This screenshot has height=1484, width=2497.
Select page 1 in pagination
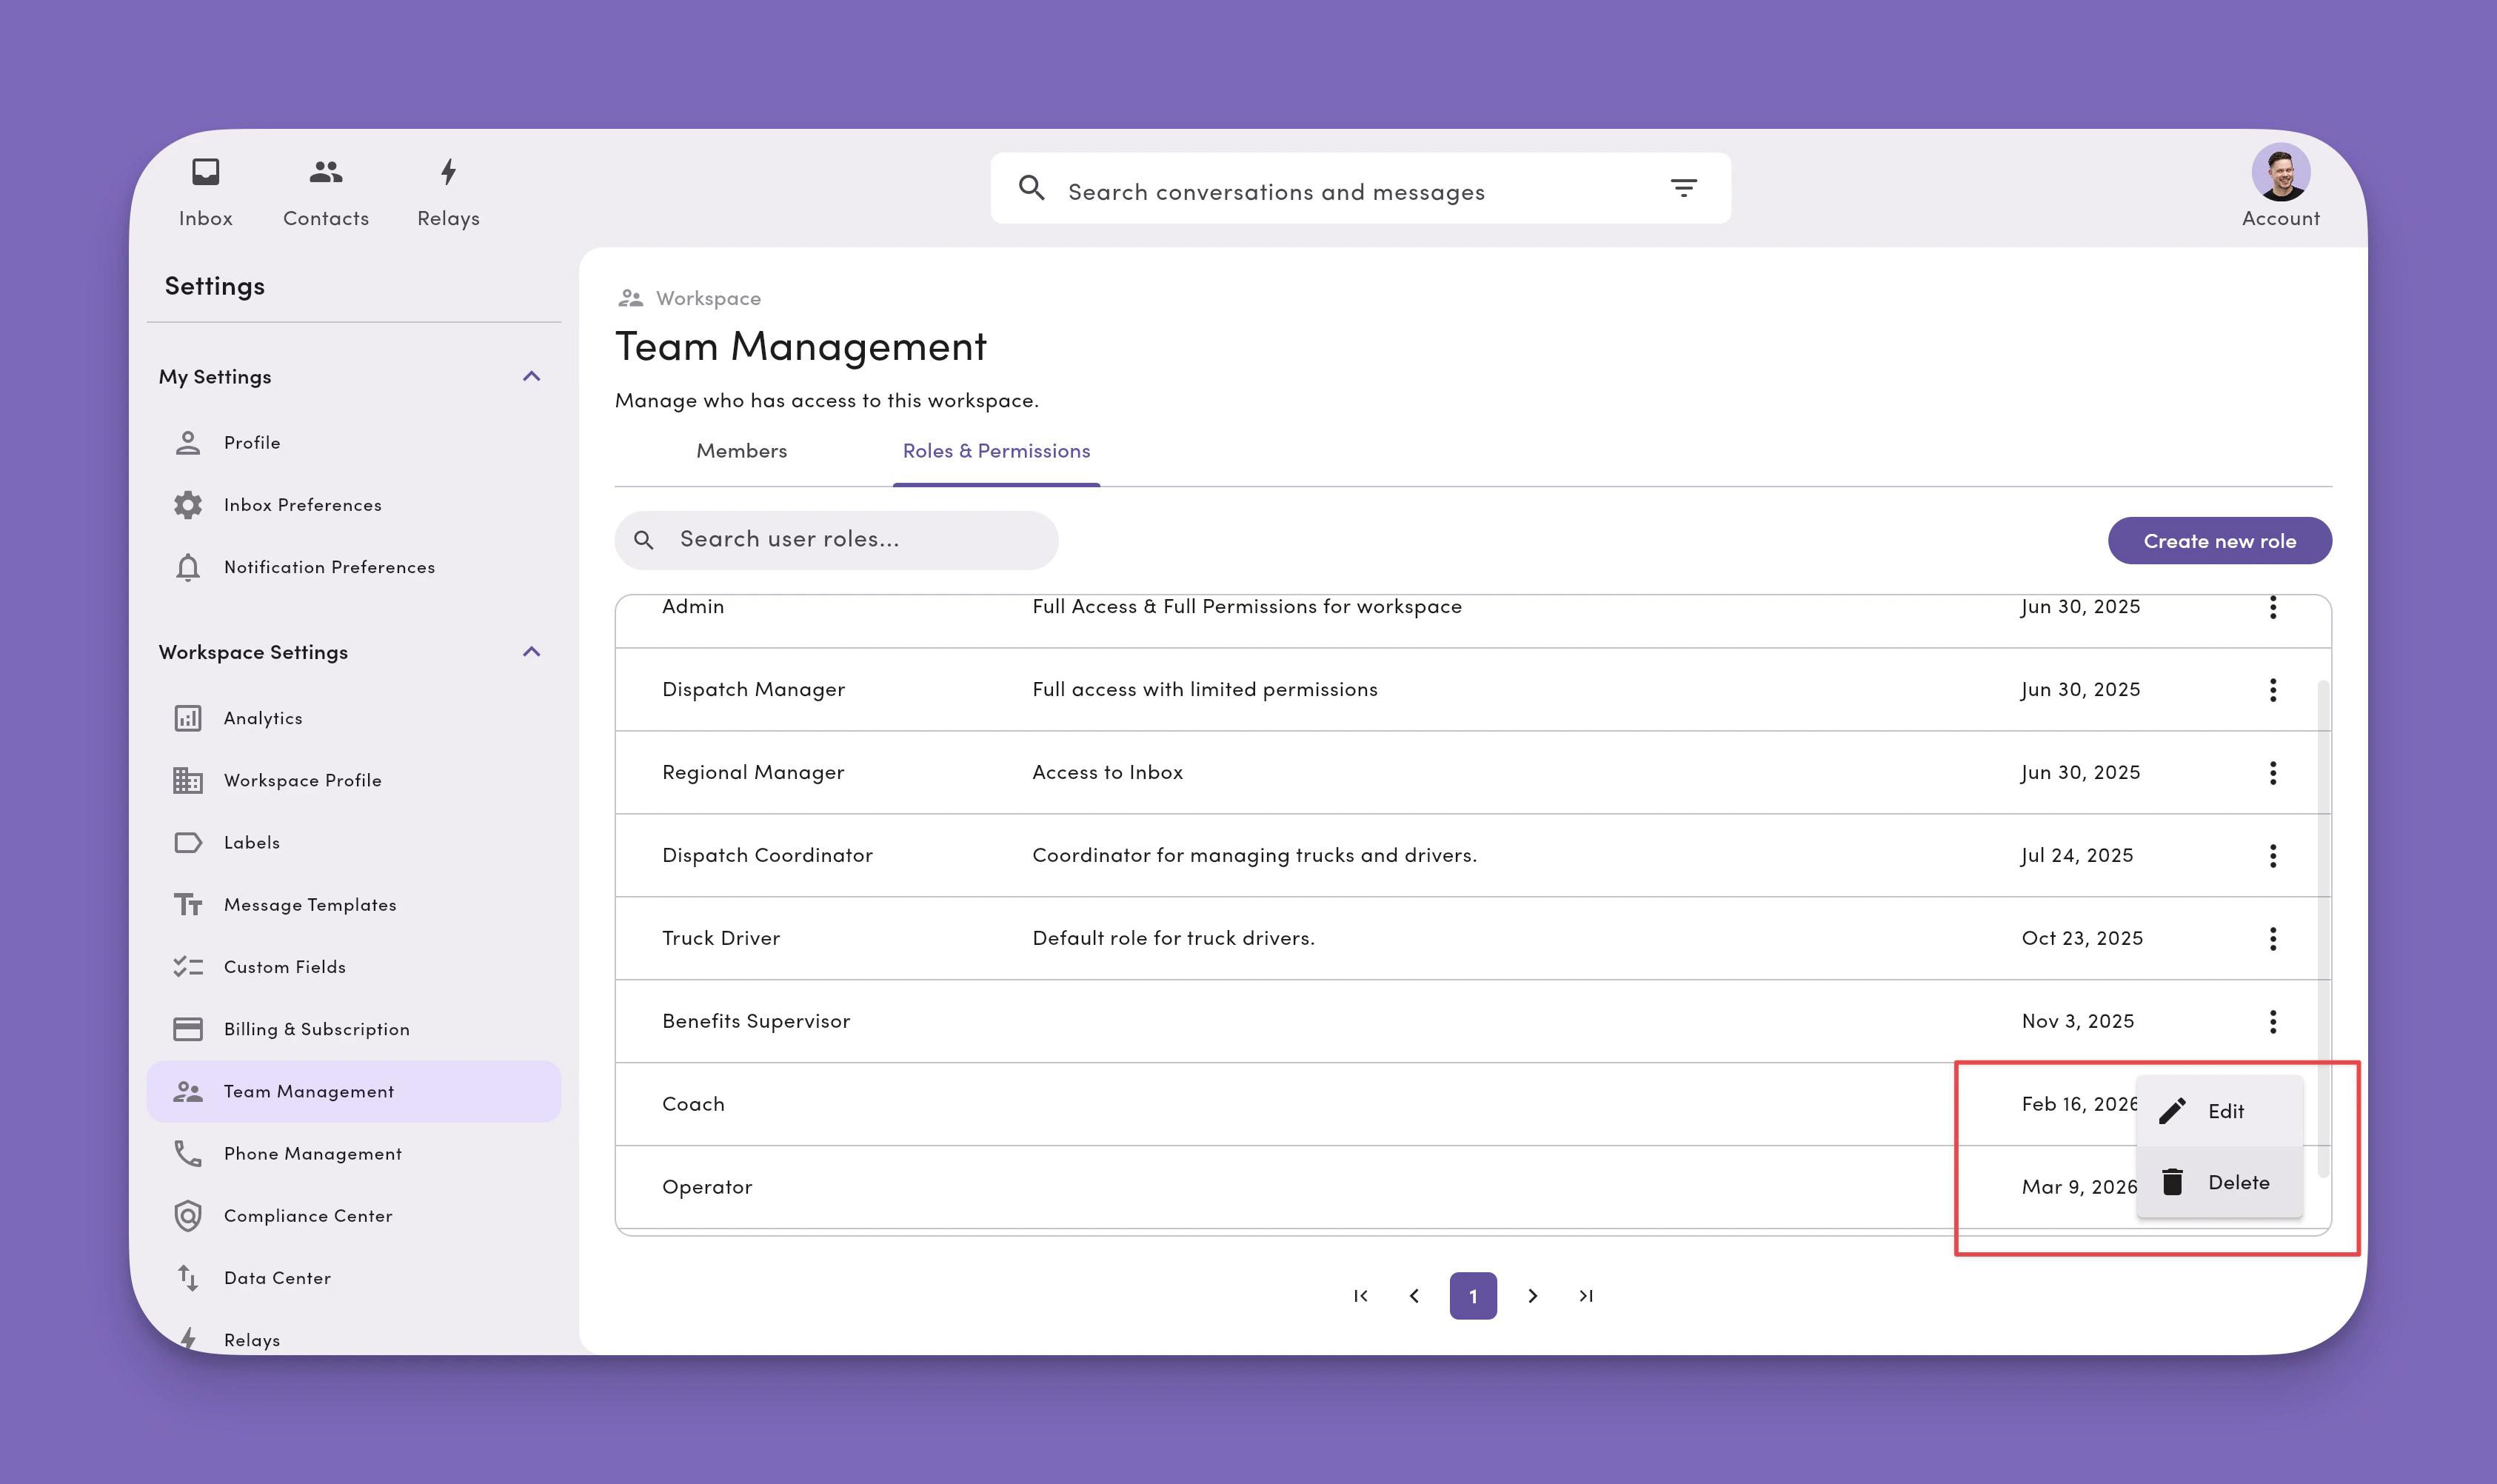1473,1296
